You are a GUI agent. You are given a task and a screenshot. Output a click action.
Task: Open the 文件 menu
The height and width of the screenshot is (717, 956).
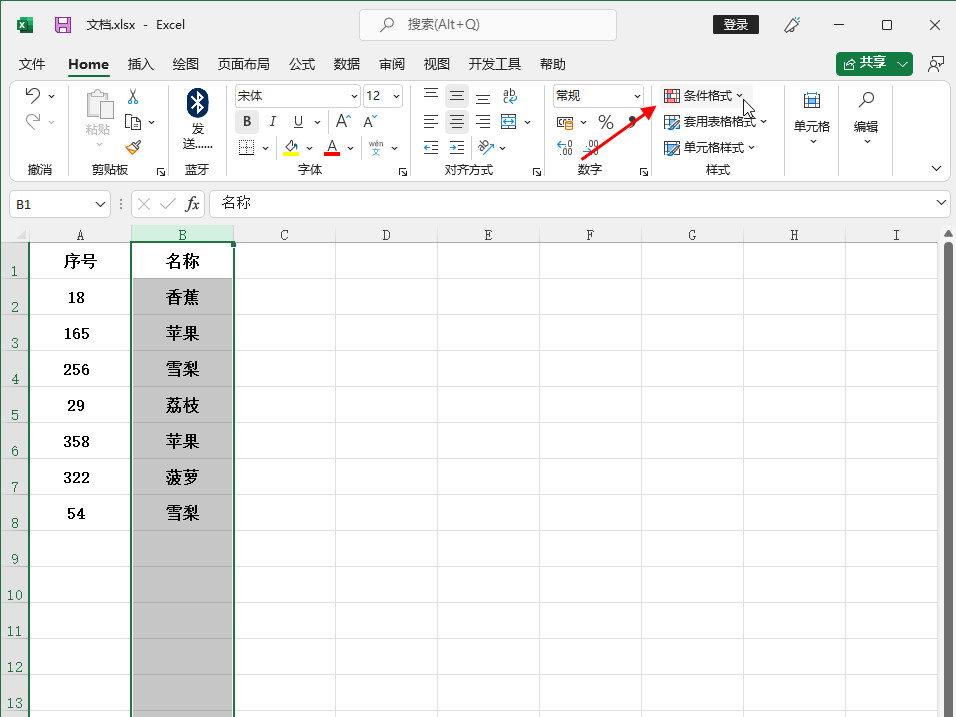click(x=32, y=64)
